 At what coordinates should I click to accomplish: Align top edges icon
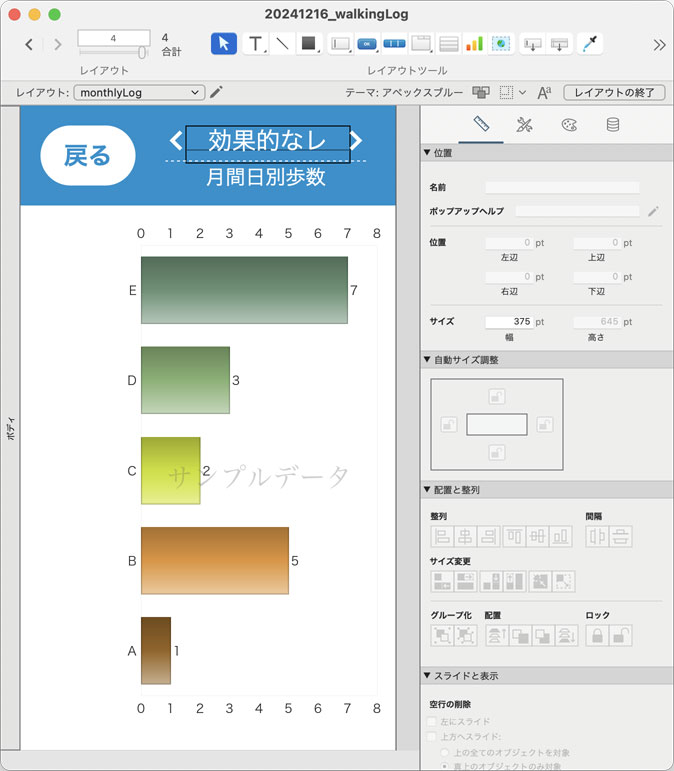515,536
